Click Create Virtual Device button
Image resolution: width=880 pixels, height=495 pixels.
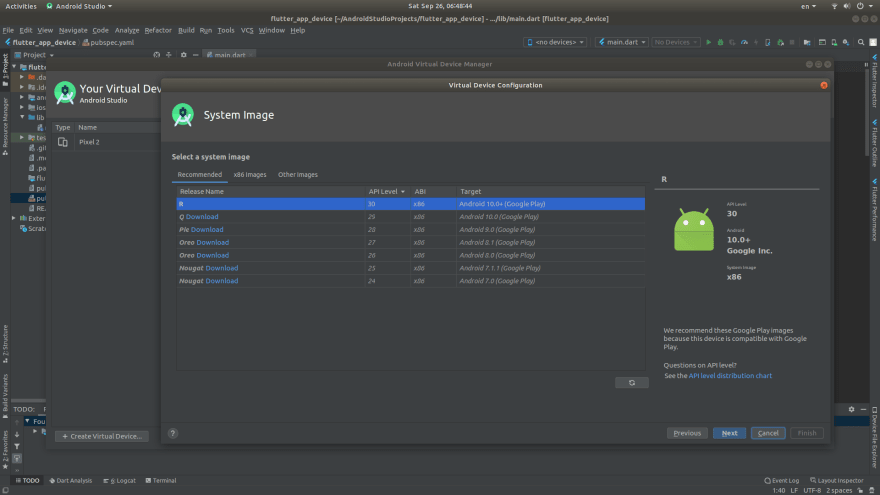point(102,436)
